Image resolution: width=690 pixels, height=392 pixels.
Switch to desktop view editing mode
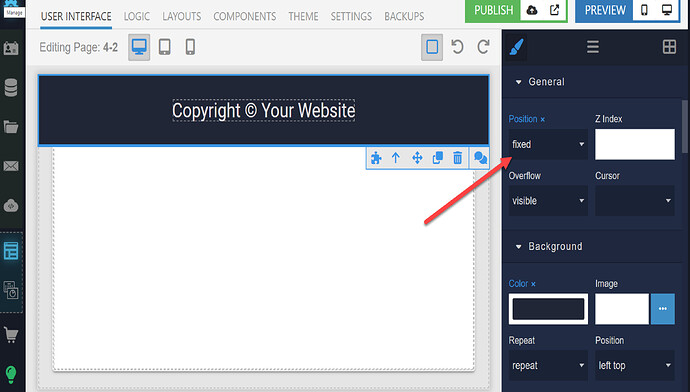(139, 47)
